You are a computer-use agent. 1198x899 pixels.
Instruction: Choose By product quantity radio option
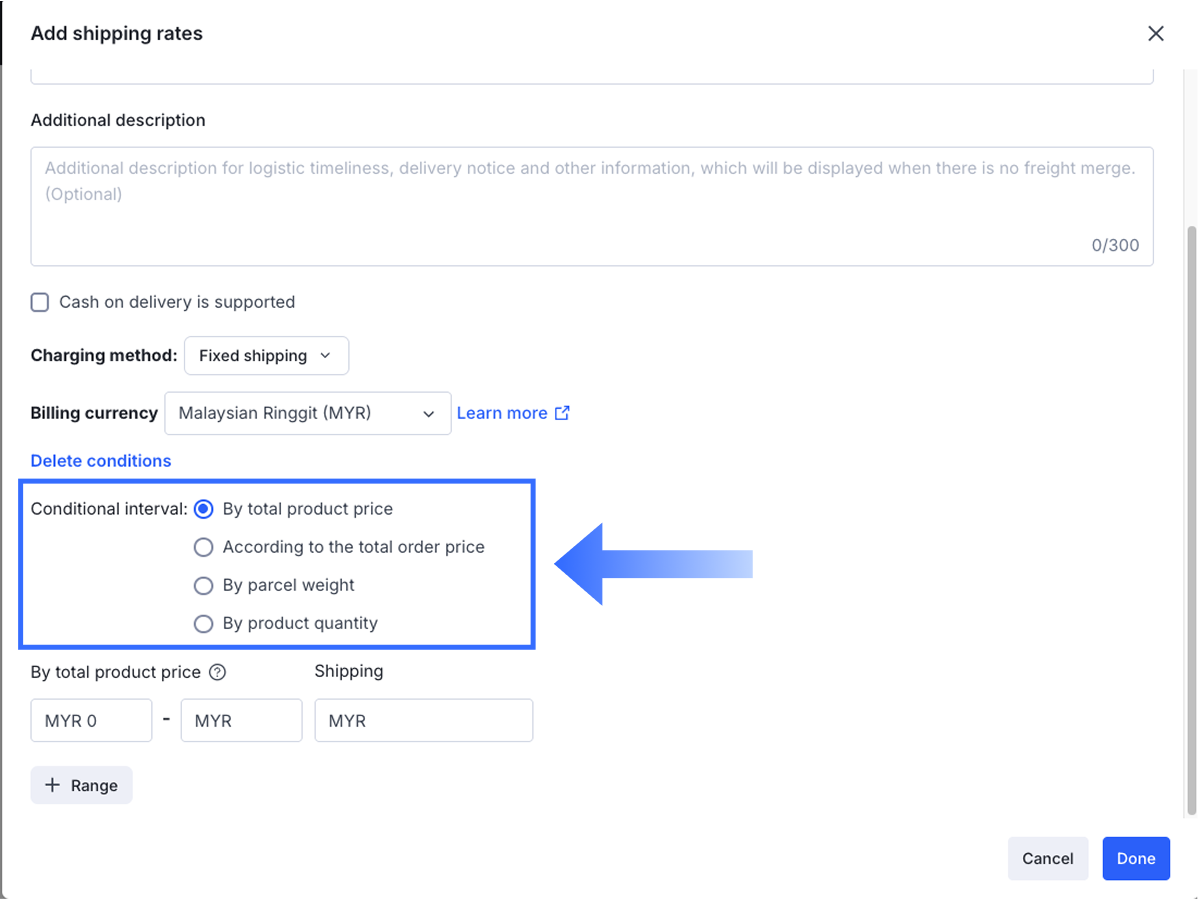pos(204,623)
